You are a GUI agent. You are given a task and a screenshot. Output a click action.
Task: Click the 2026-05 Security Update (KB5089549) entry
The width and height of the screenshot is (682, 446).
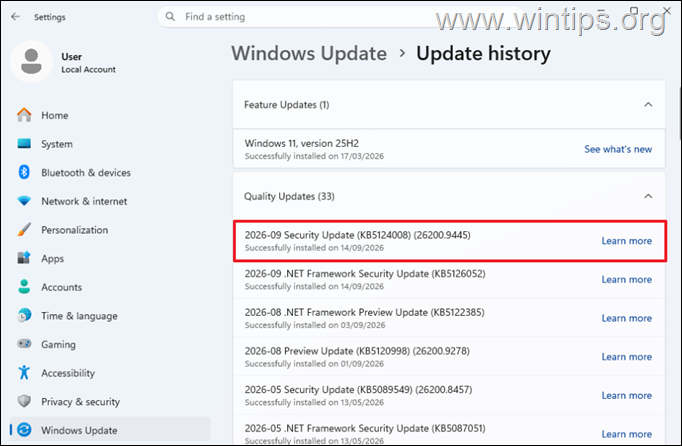tap(449, 396)
